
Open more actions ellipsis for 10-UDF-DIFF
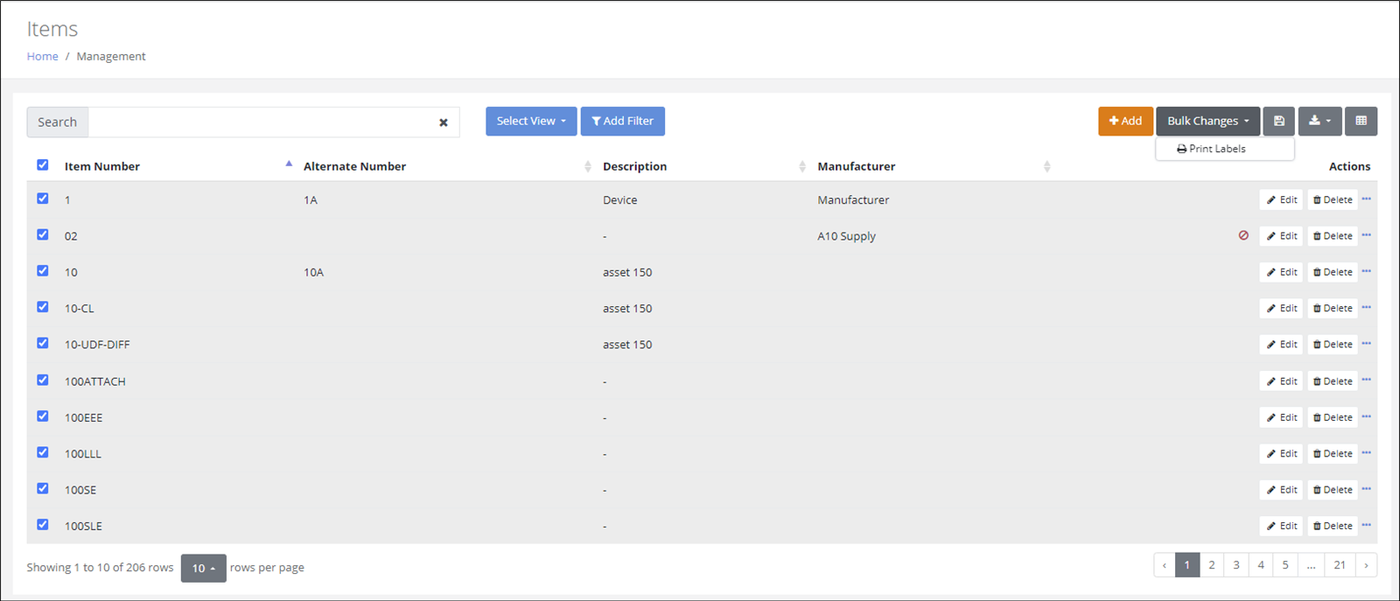[x=1366, y=343]
